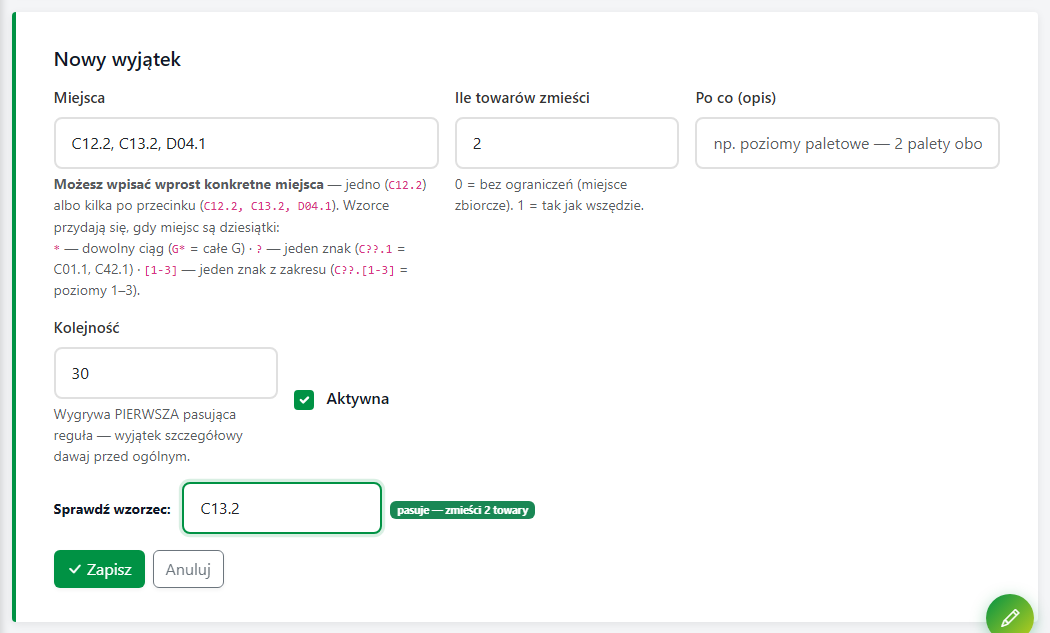This screenshot has width=1050, height=633.
Task: Focus the Miejsca input with C12.2, C13.2, D04.1
Action: tap(246, 143)
